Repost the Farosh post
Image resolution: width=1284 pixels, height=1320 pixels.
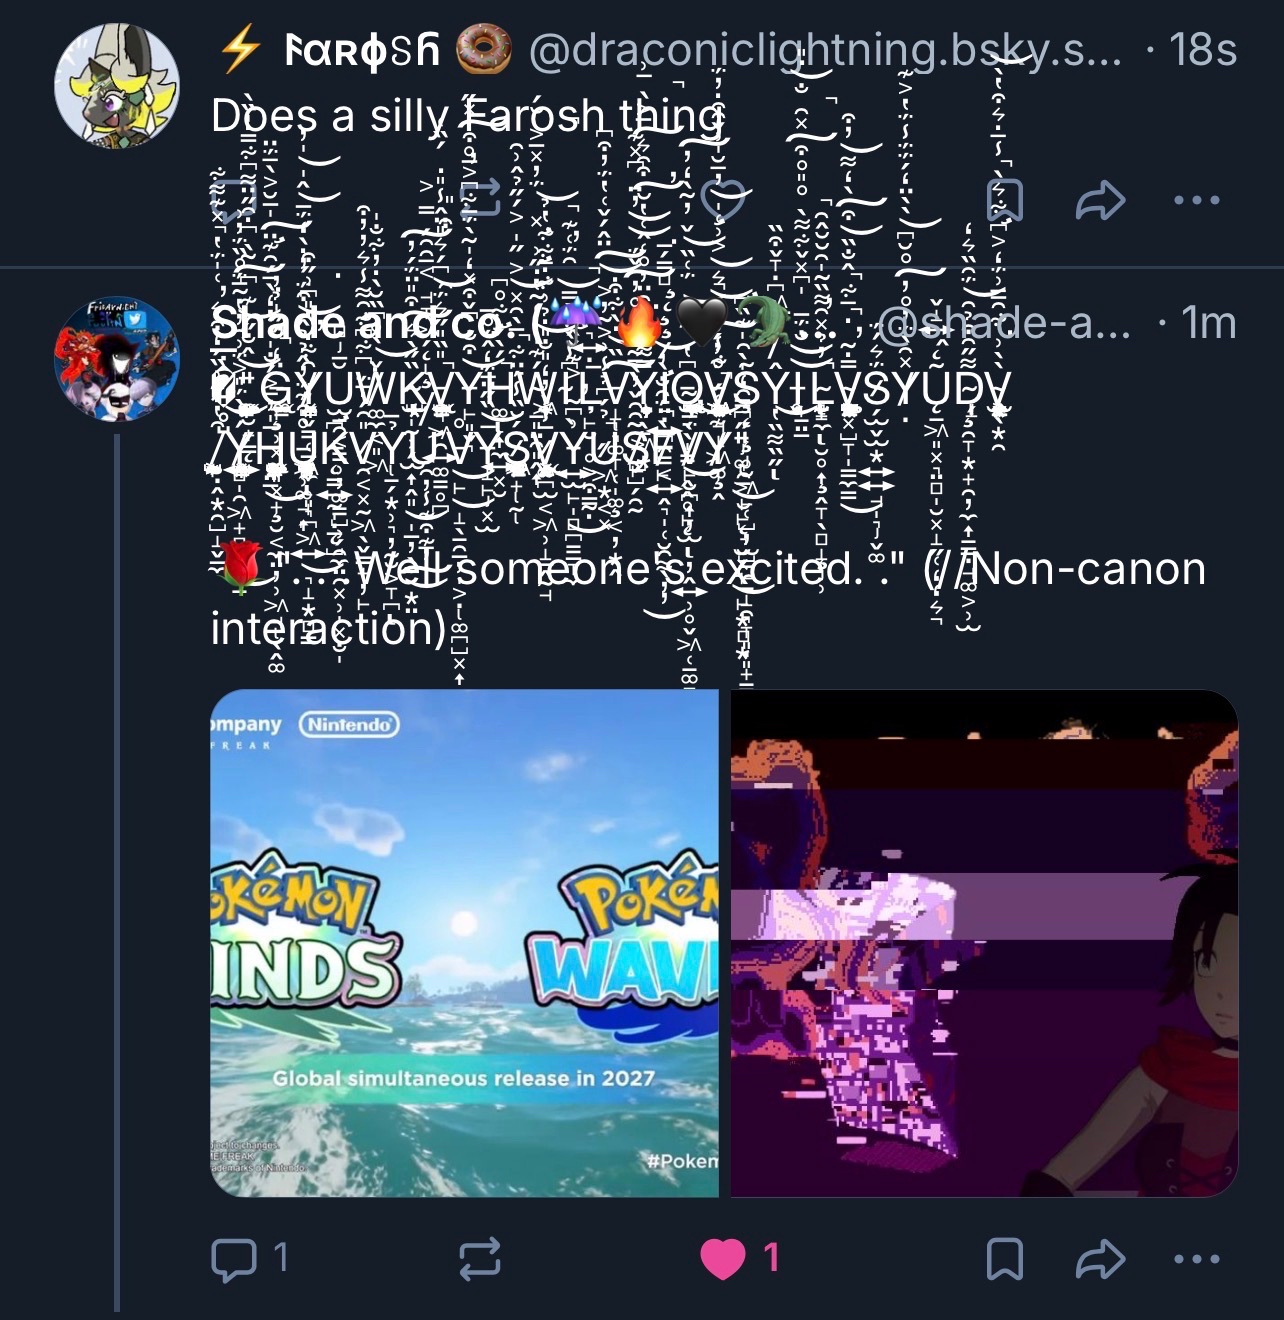point(479,200)
